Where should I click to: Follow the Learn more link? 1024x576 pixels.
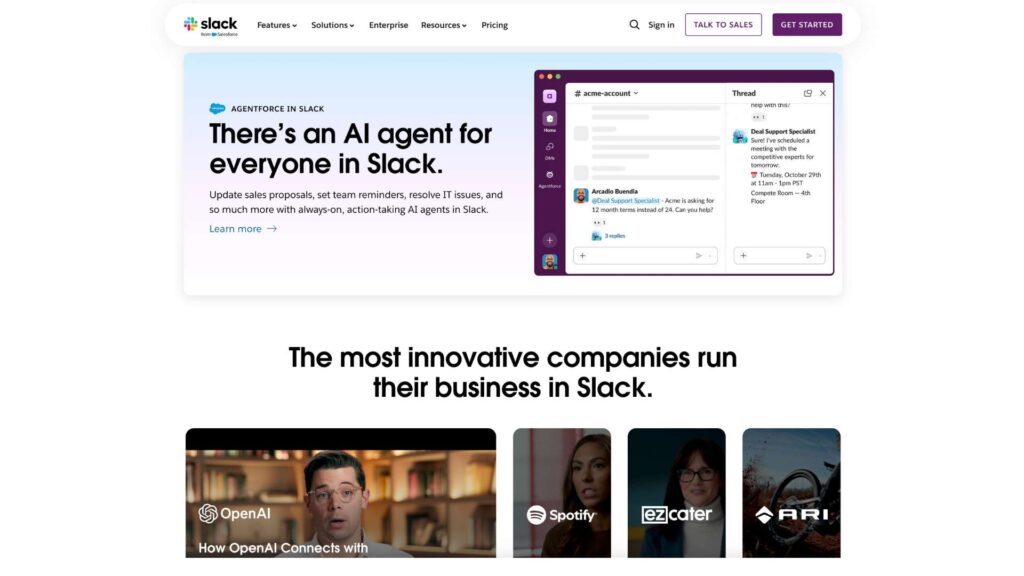(235, 228)
